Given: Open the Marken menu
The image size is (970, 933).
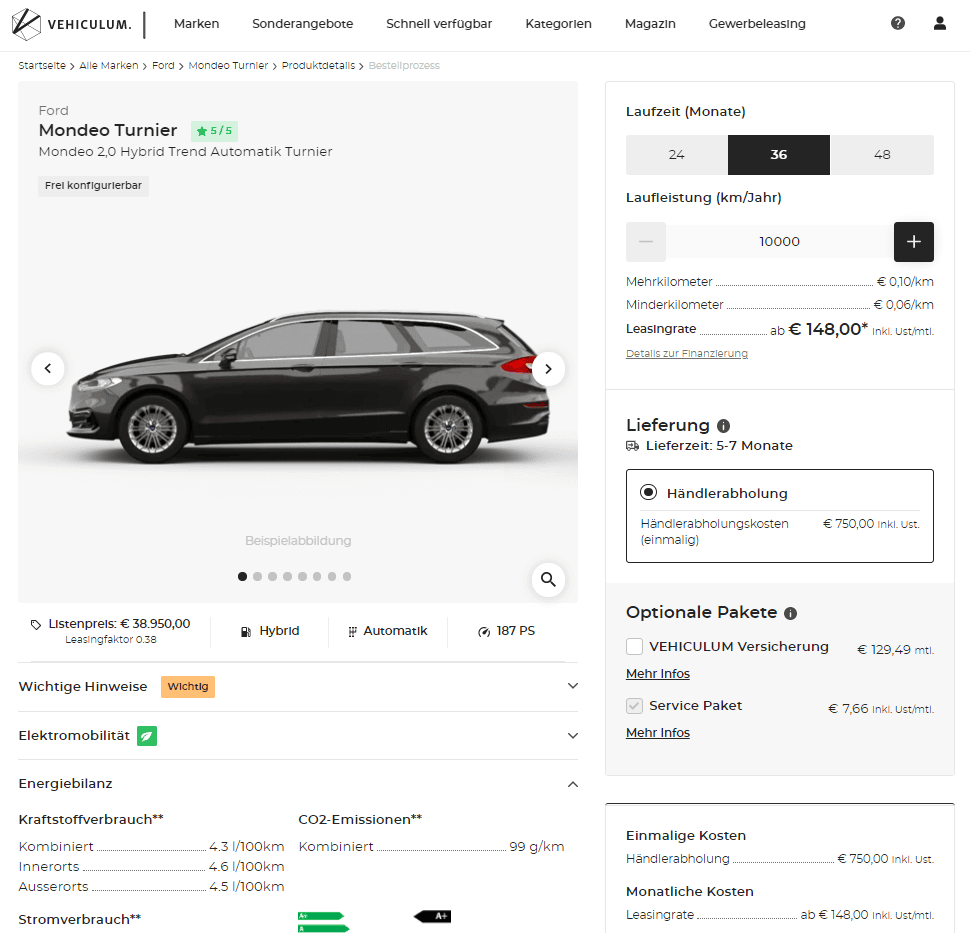Looking at the screenshot, I should point(196,24).
